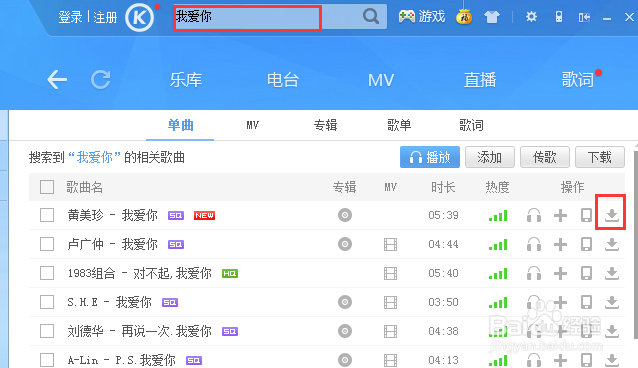Click the 注册 register link

pos(105,17)
